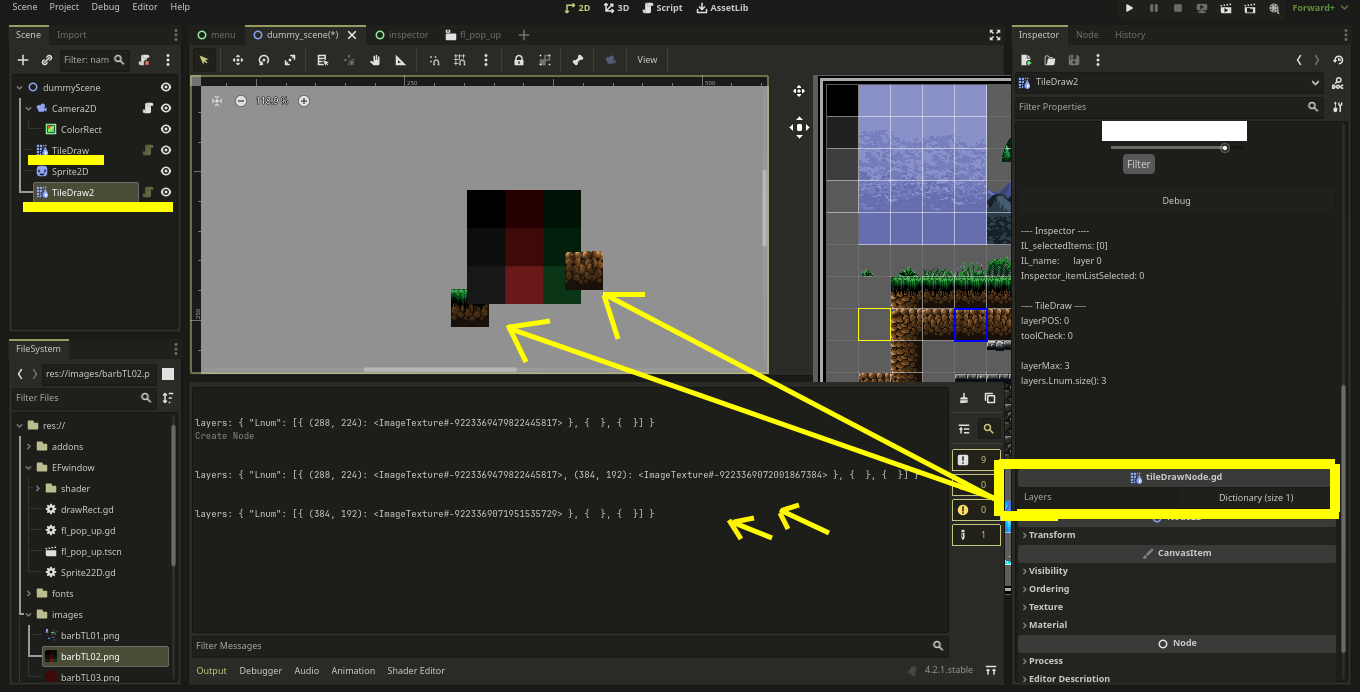
Task: Run the current scene
Action: (1226, 8)
